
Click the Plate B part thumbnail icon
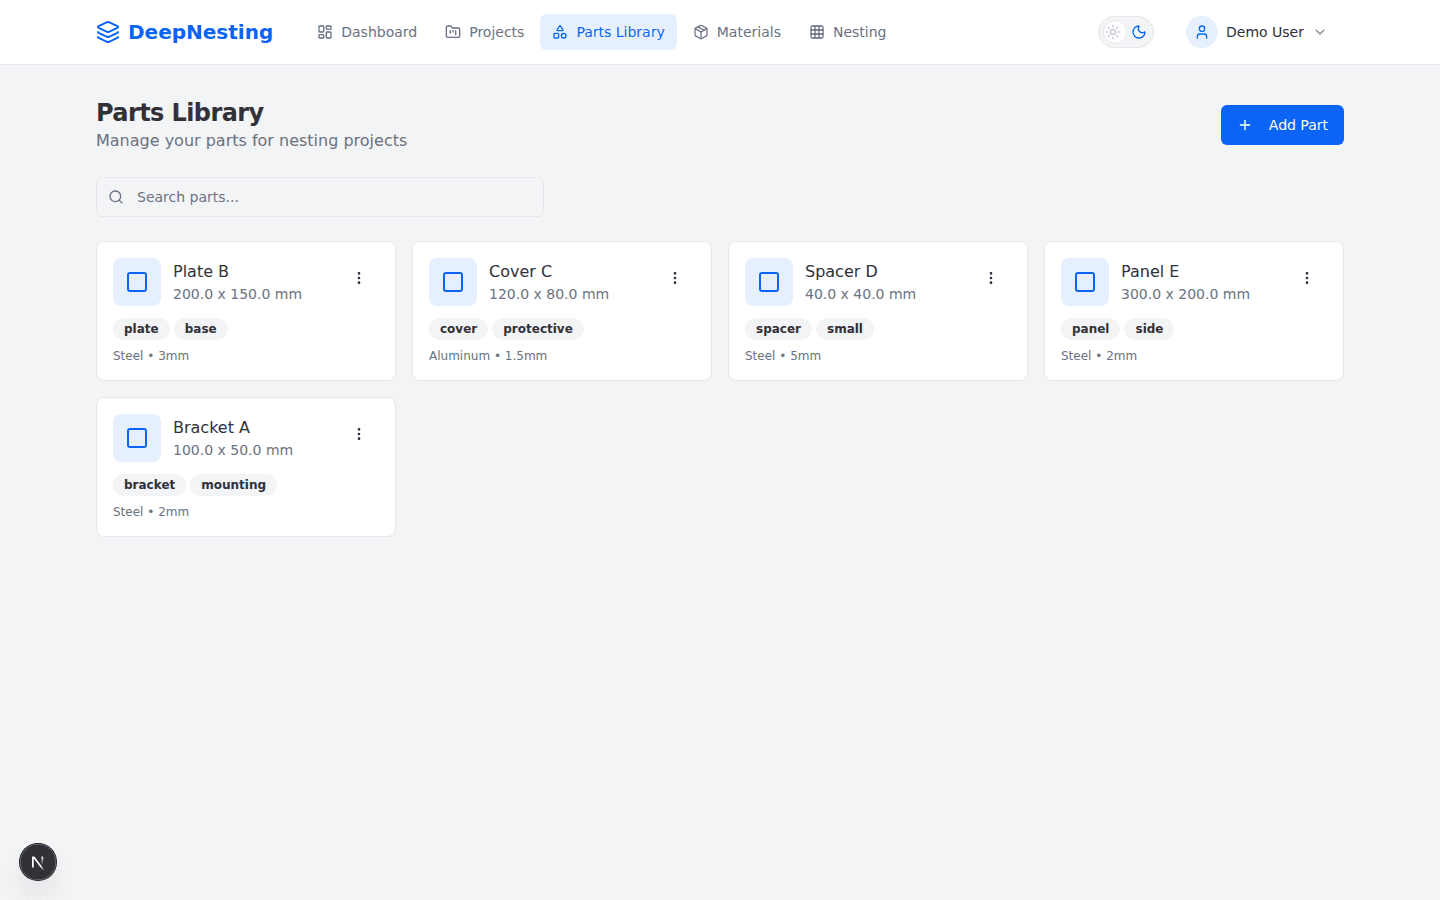coord(137,282)
